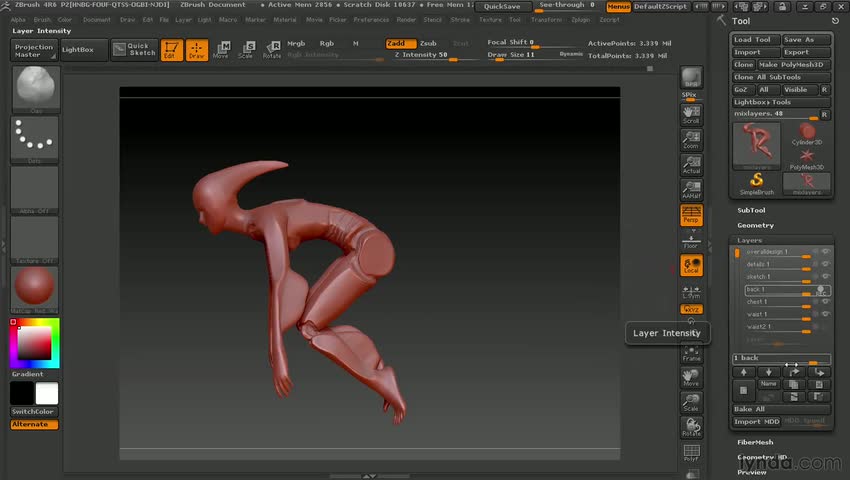
Task: Expand the SubTool palette section
Action: click(751, 210)
